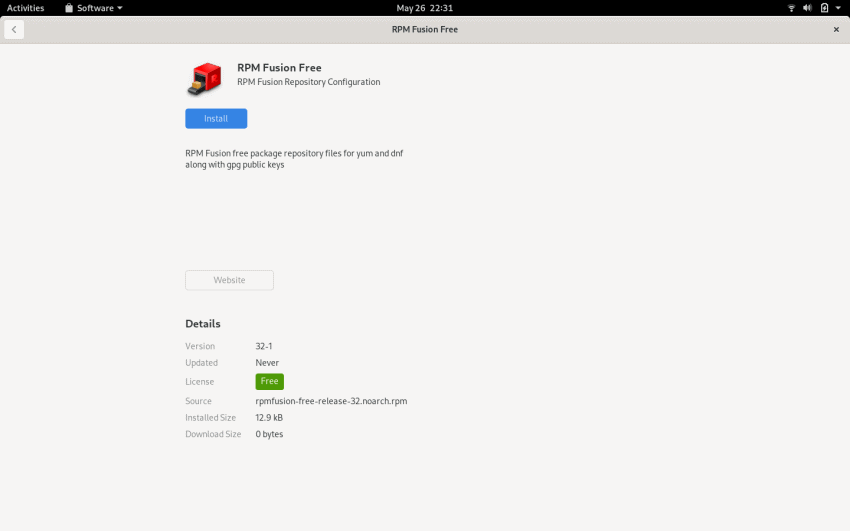Click the source rpm filename text
Screen dimensions: 850x531
(331, 401)
